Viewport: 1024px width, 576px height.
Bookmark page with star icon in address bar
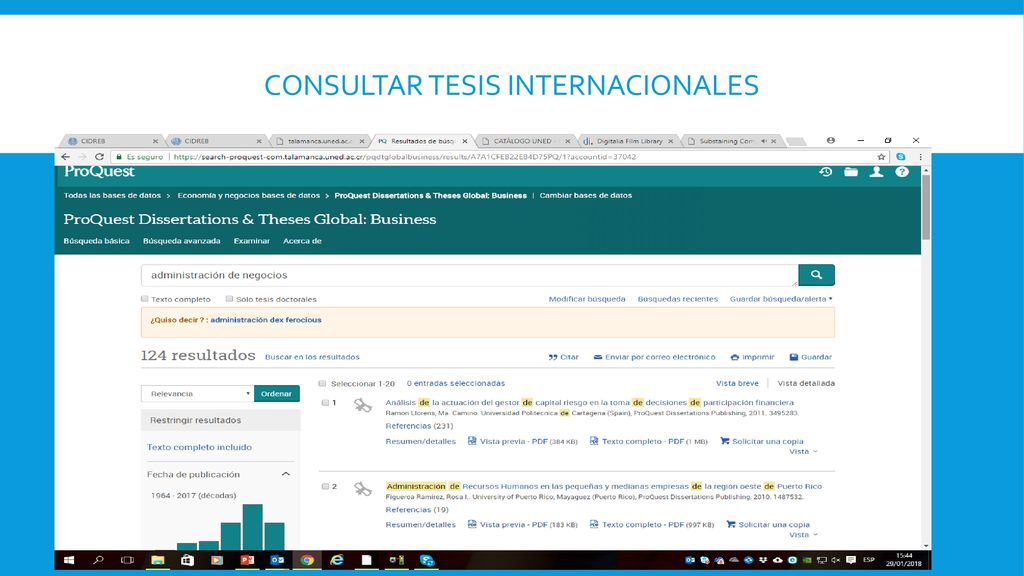881,157
